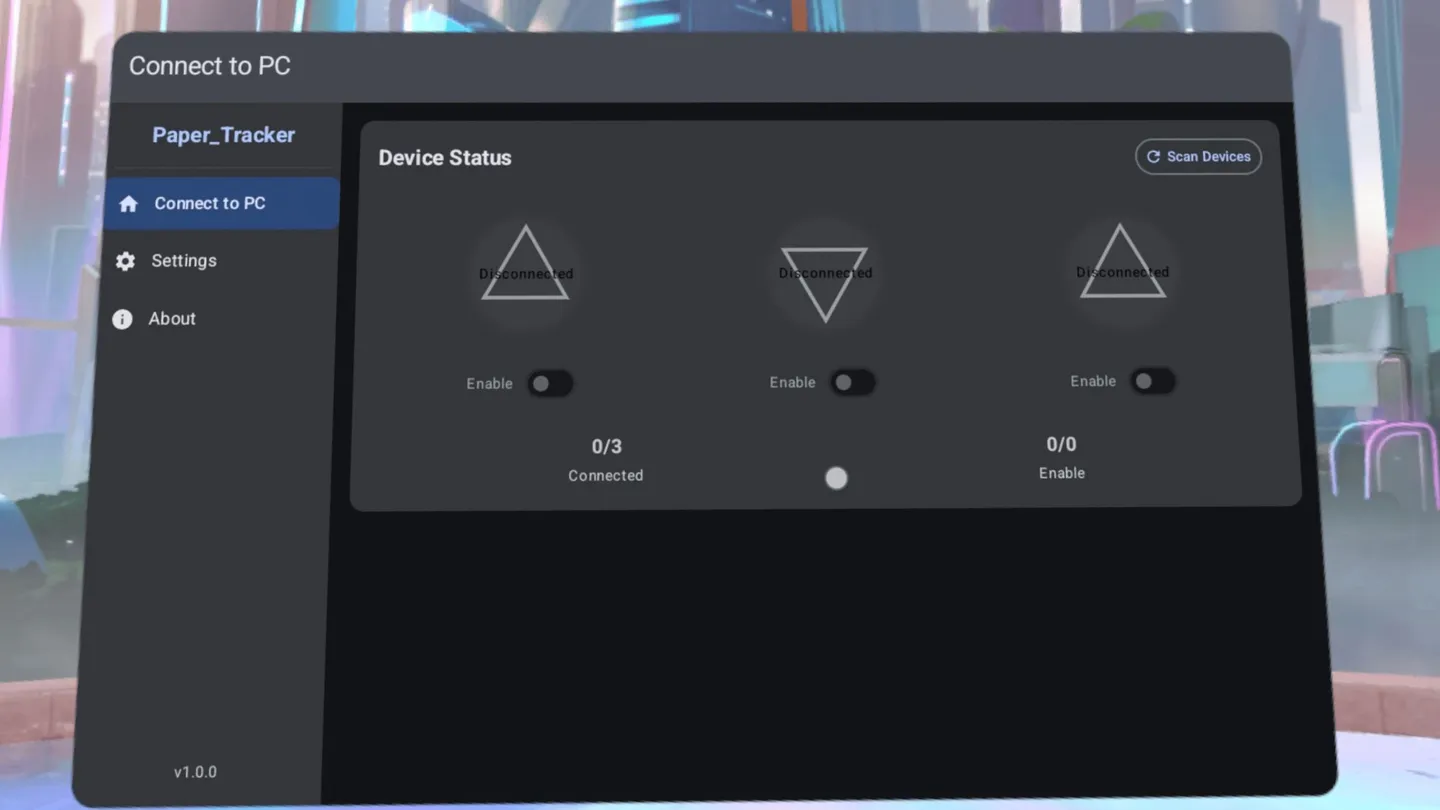
Task: Click the Paper_Tracker app title
Action: click(223, 135)
